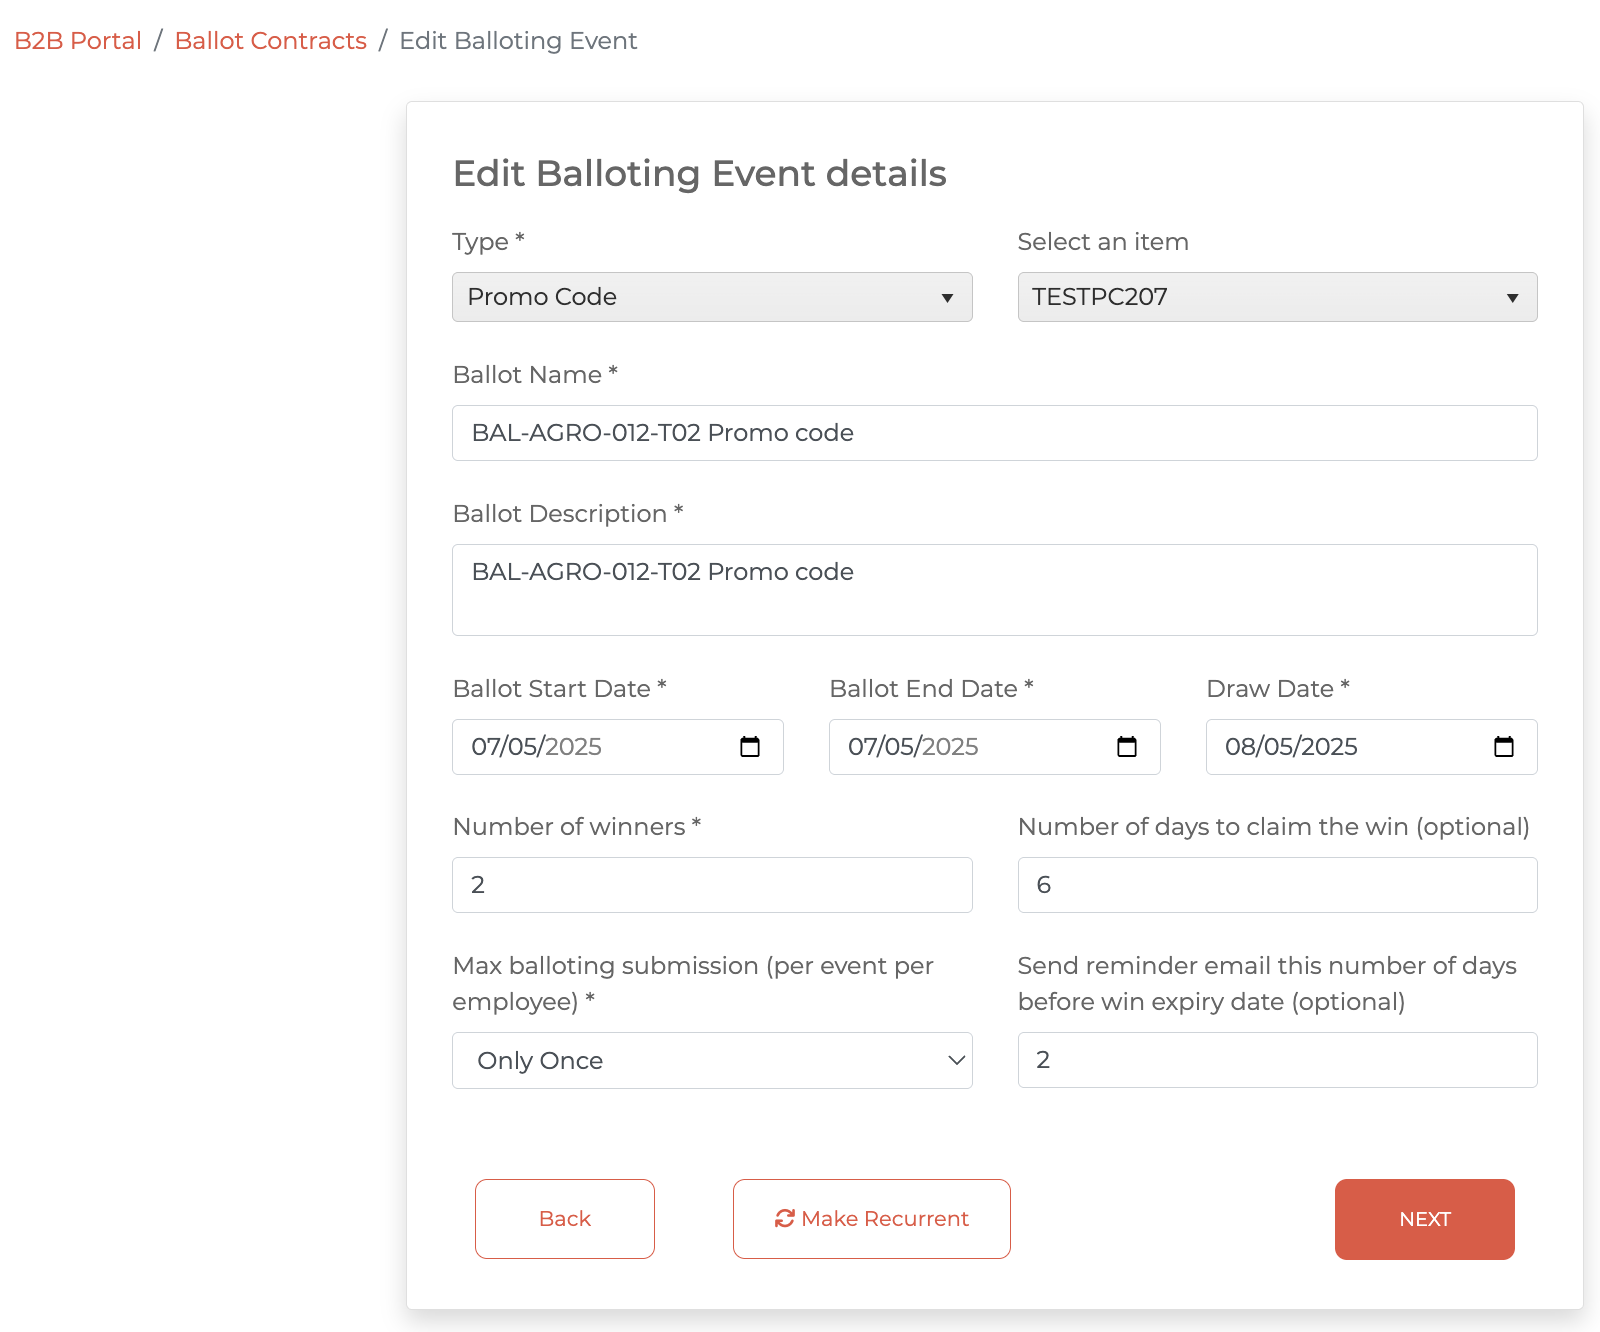
Task: Click the reminder email days input
Action: 1276,1060
